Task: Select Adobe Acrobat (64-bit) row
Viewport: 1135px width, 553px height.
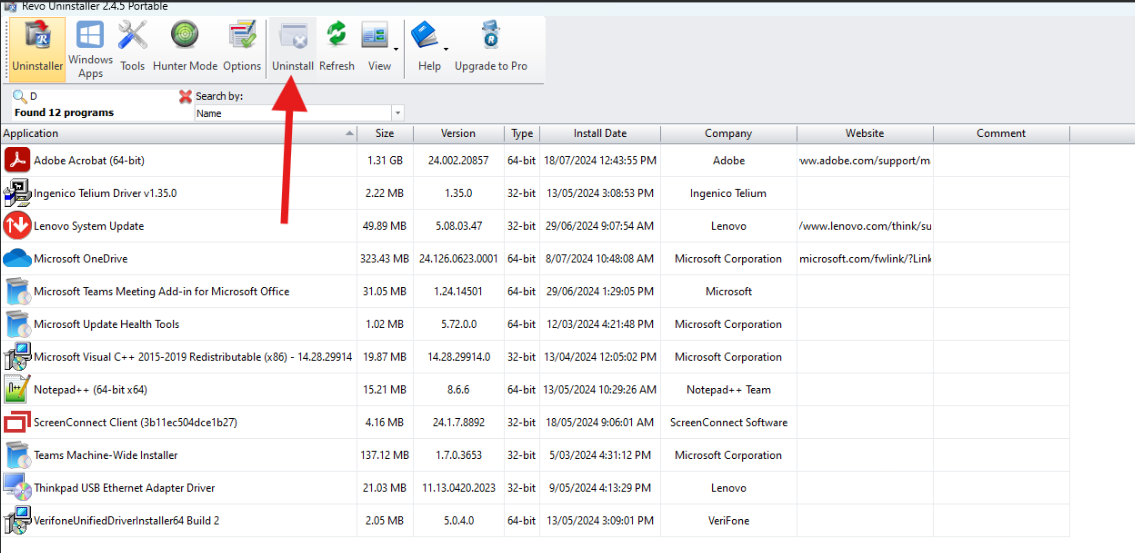Action: [x=536, y=160]
